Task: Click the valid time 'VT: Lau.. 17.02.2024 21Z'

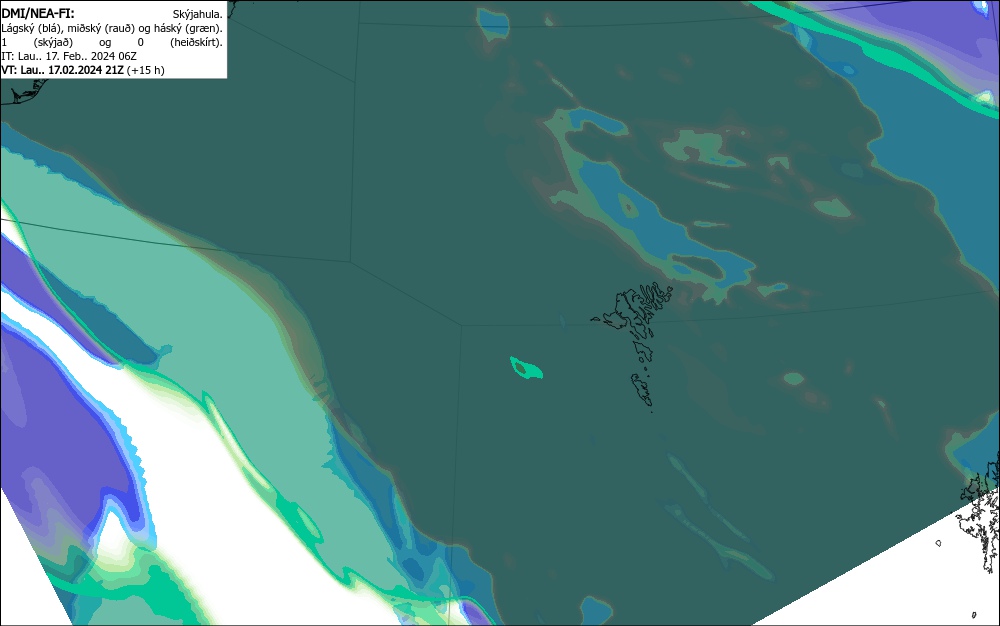Action: click(62, 70)
